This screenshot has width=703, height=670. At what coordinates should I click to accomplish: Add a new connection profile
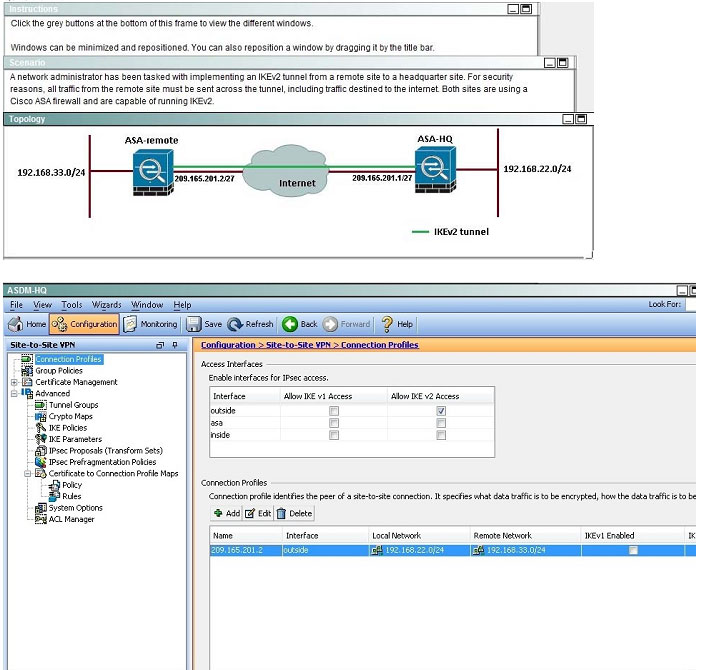pos(227,513)
